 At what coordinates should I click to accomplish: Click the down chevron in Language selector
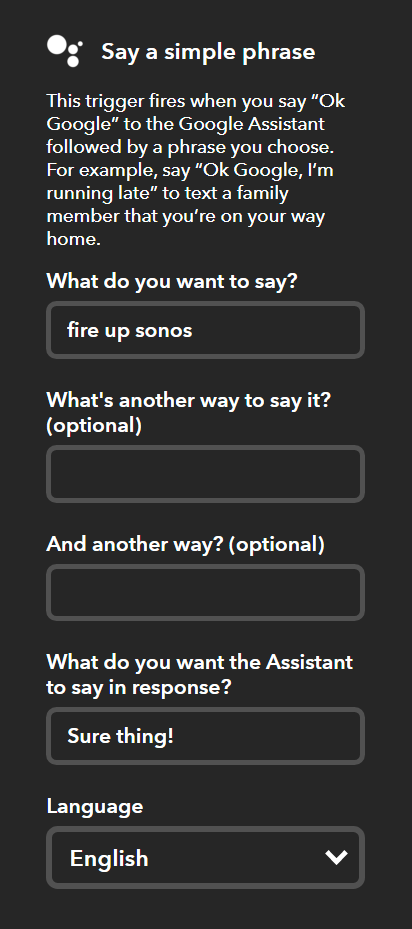coord(336,857)
